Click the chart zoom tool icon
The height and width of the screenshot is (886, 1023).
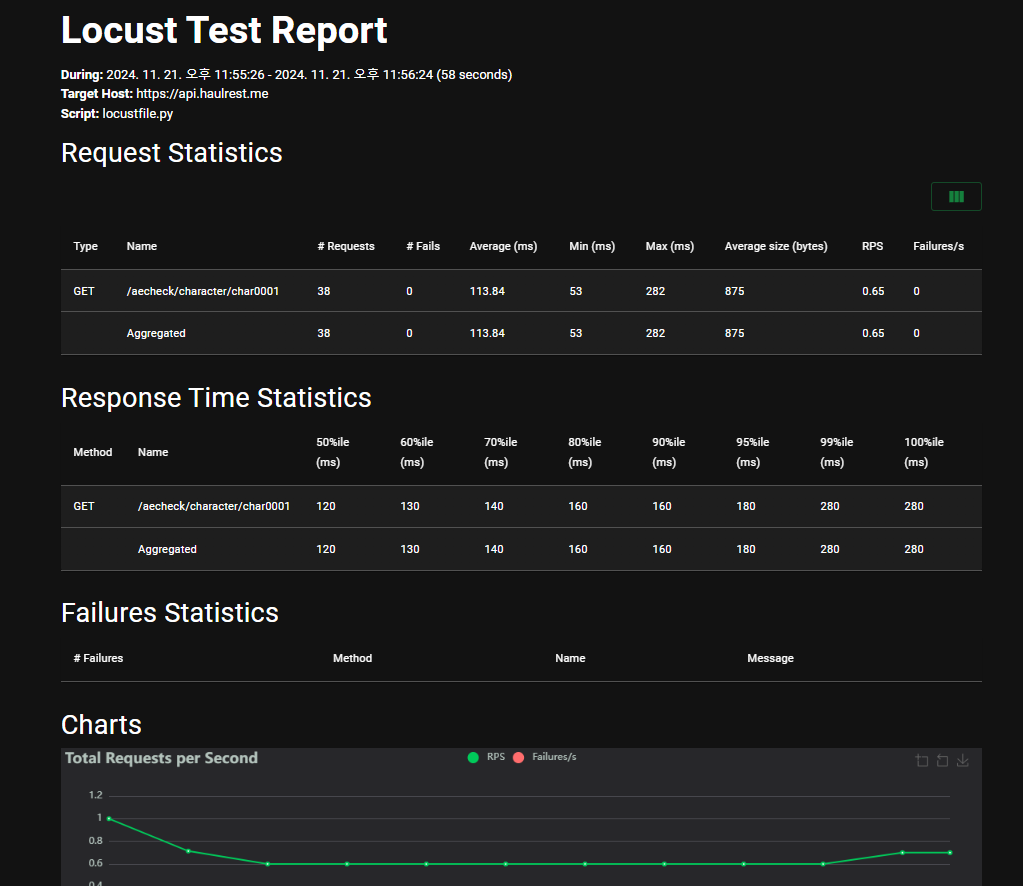pos(922,761)
